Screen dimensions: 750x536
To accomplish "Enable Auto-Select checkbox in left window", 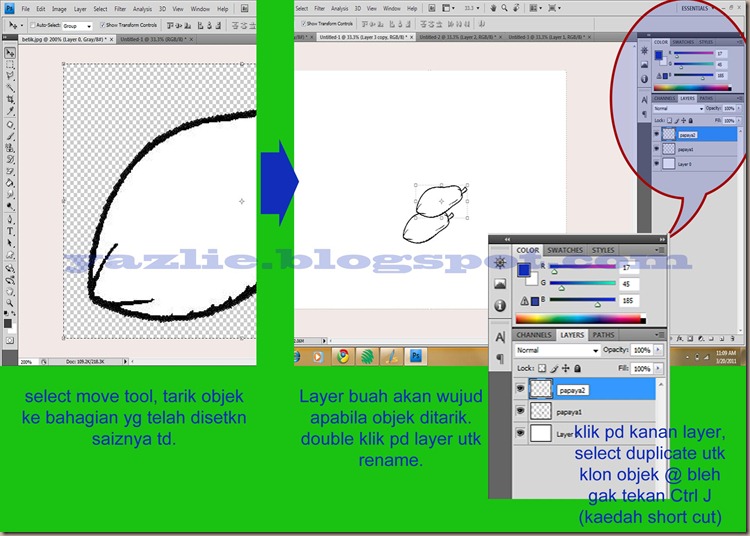I will point(33,25).
